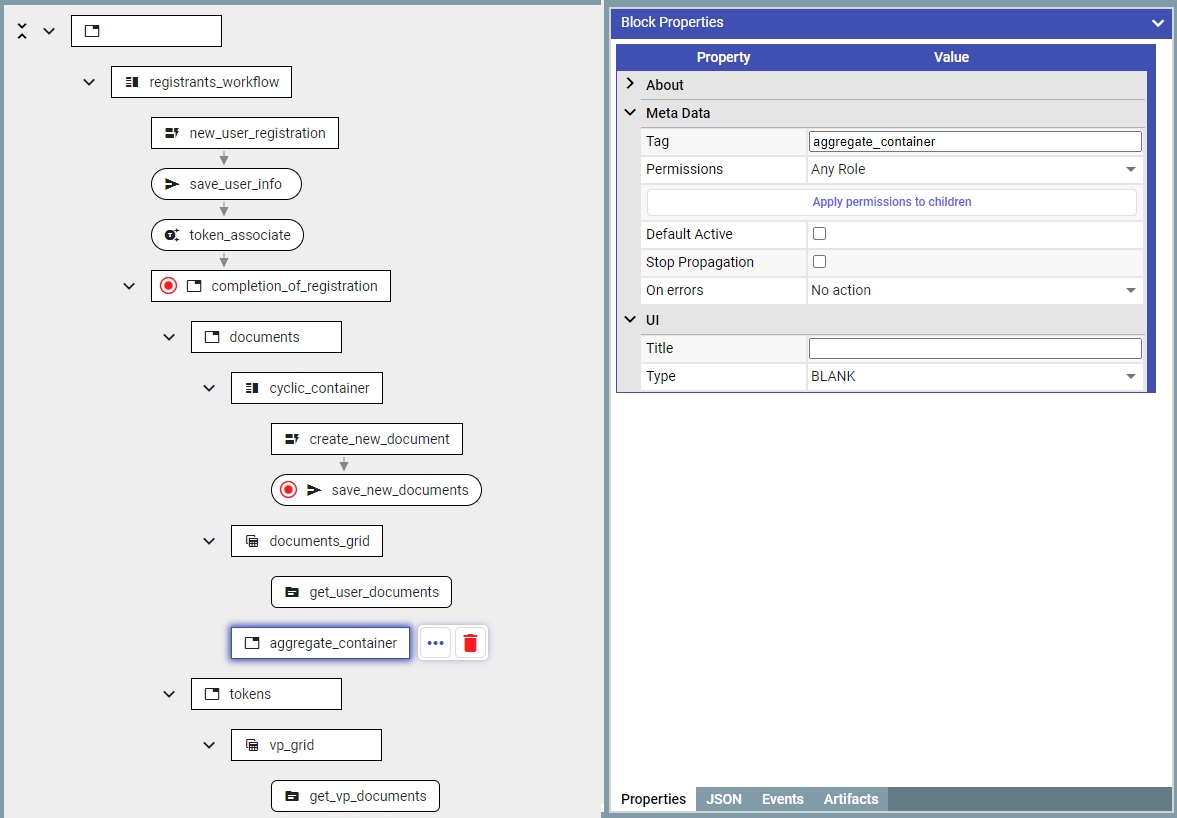Open the On errors dropdown
Viewport: 1177px width, 818px height.
(x=974, y=290)
